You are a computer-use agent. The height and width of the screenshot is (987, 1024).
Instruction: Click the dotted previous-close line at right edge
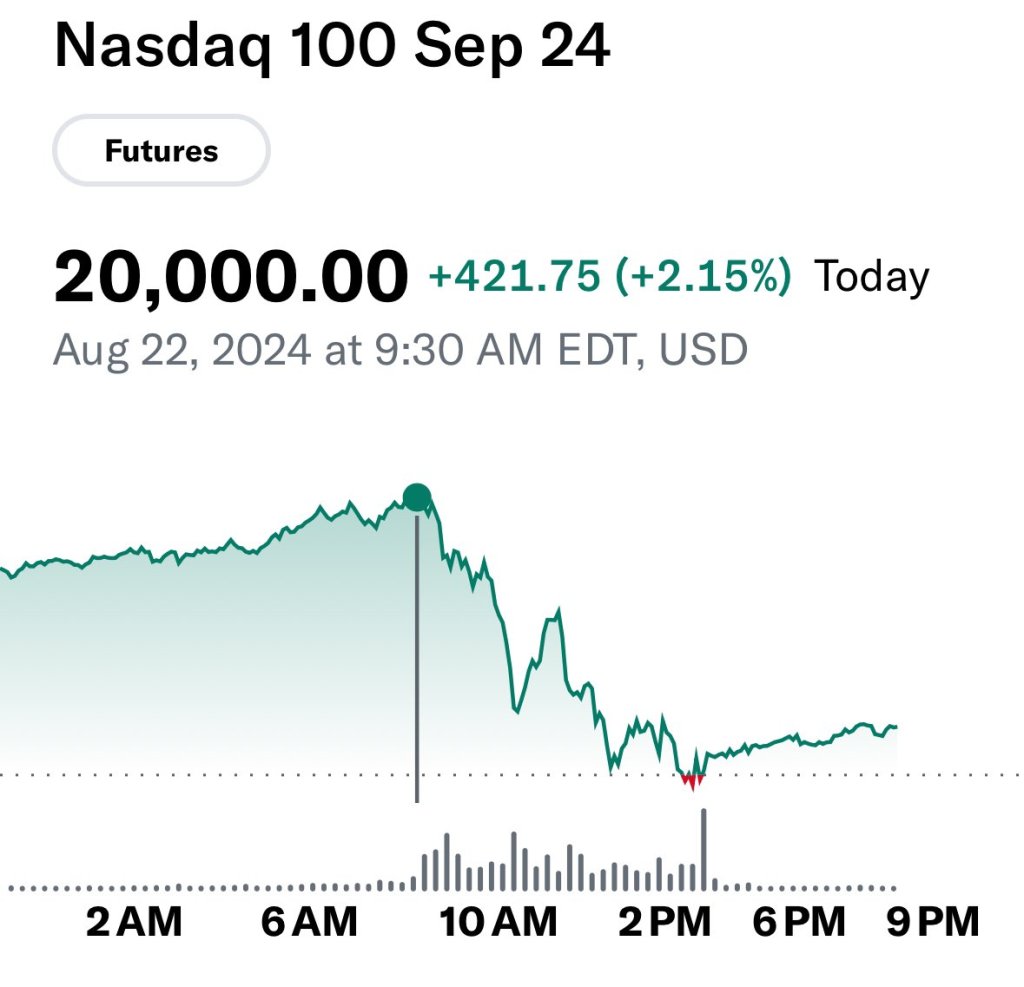tap(1000, 774)
